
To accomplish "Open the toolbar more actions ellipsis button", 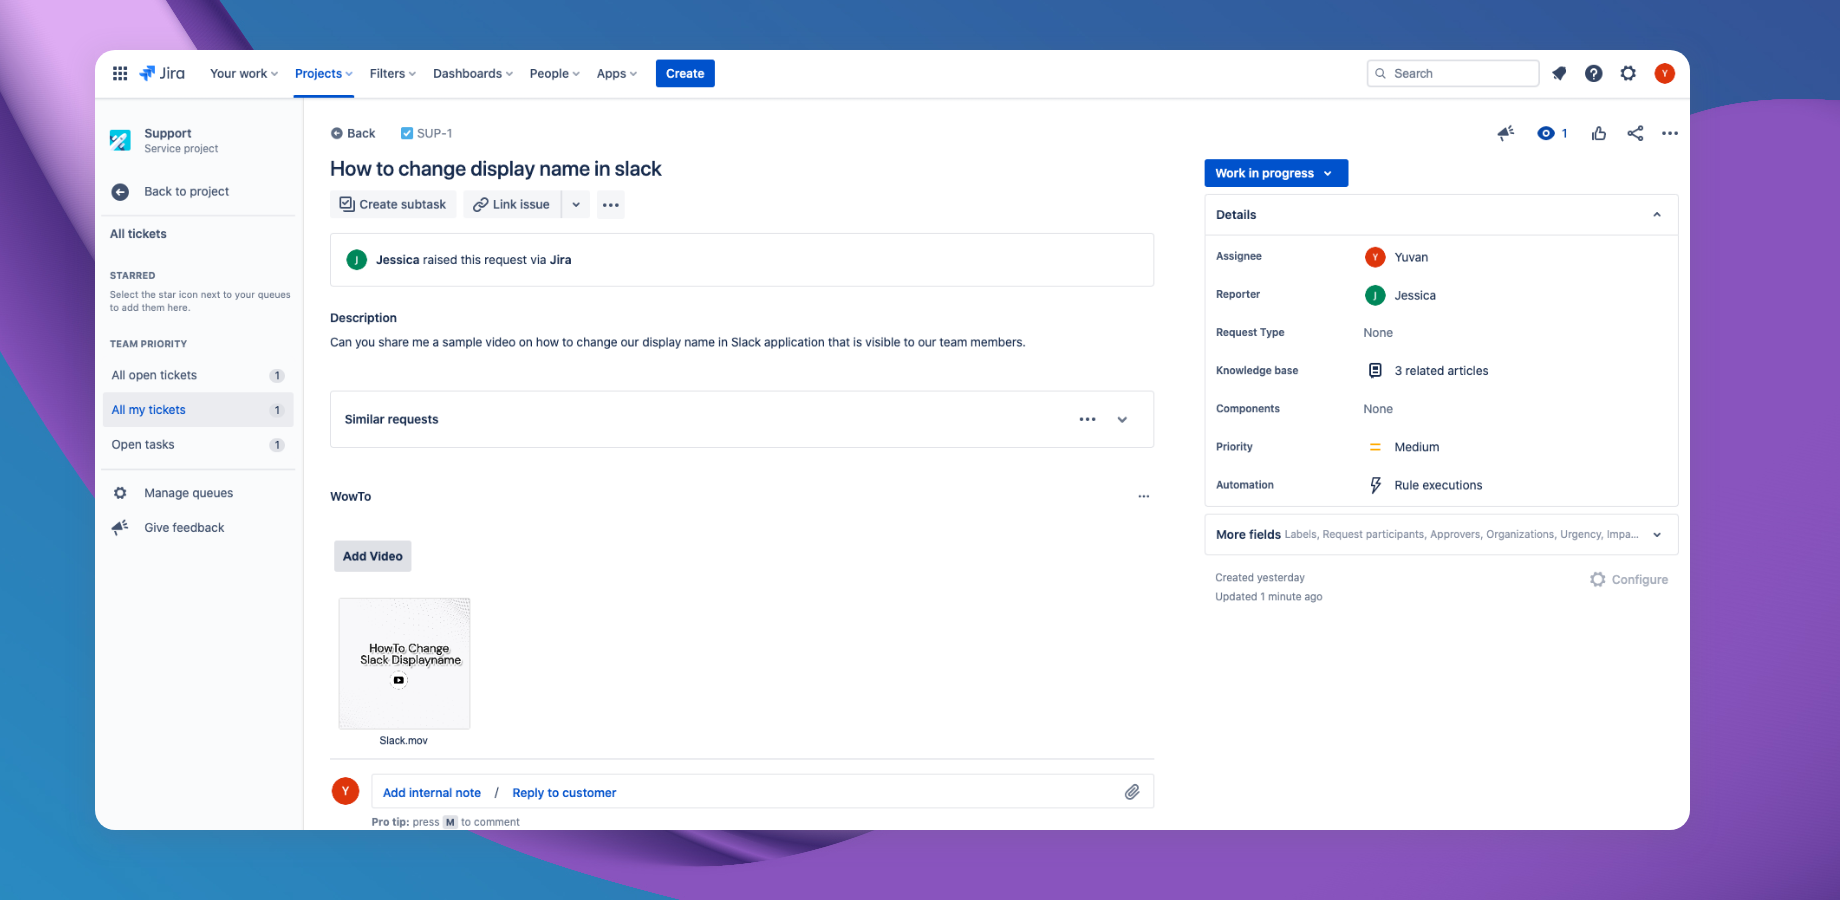I will point(611,204).
